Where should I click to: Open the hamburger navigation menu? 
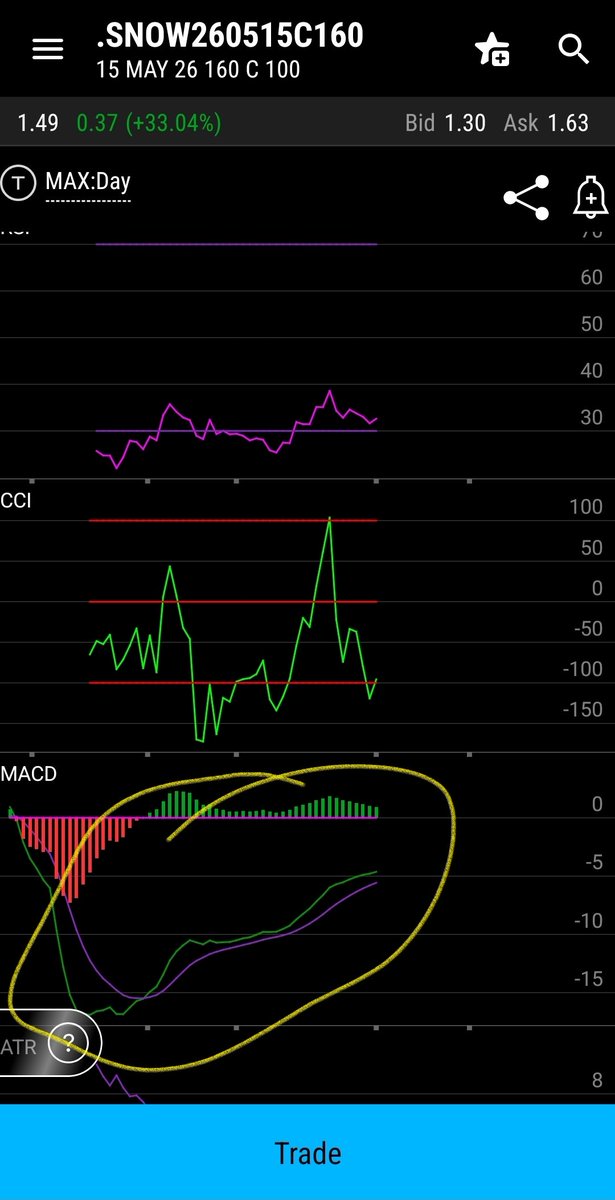(x=48, y=50)
